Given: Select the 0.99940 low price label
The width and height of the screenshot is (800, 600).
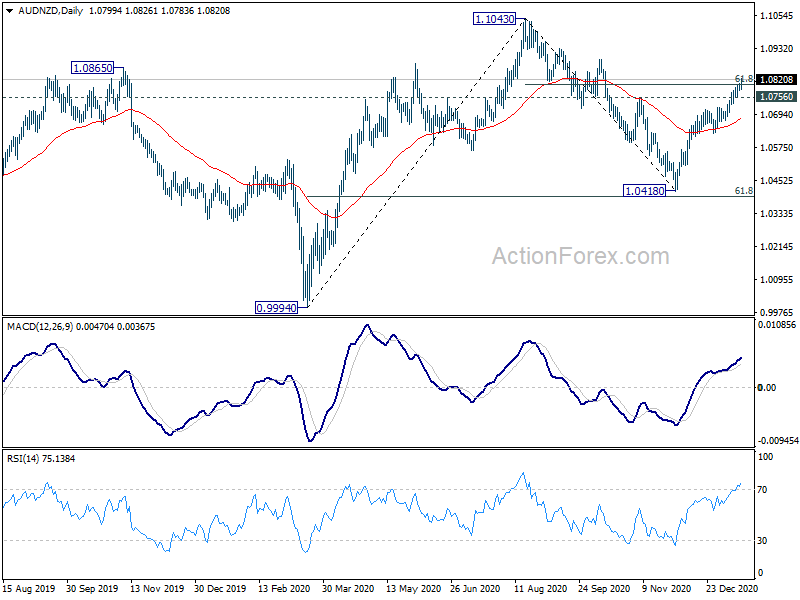Looking at the screenshot, I should click(276, 308).
